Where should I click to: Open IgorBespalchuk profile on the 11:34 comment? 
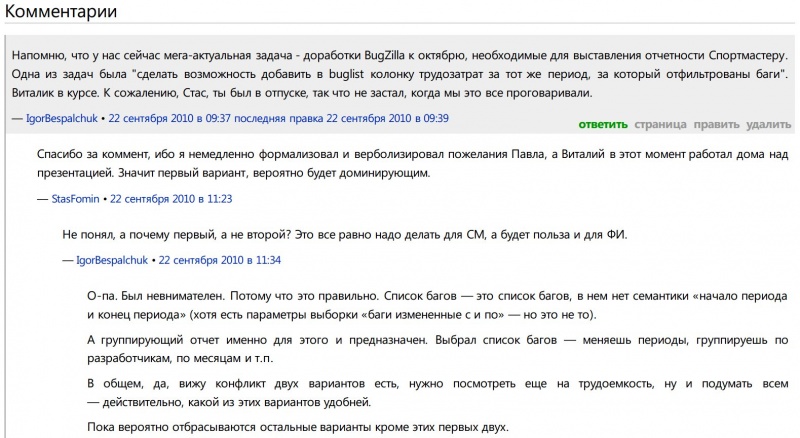112,260
